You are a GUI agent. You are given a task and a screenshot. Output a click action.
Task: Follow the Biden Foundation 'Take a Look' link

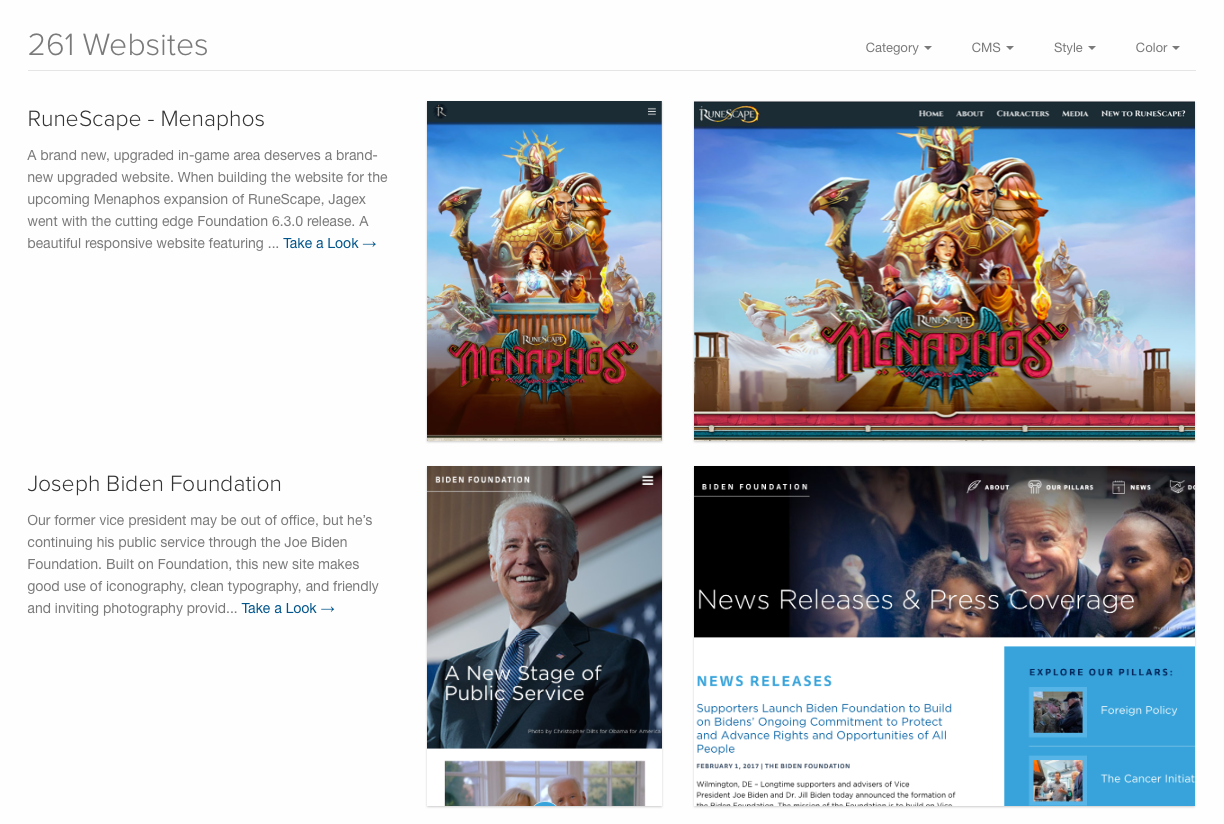pyautogui.click(x=288, y=608)
